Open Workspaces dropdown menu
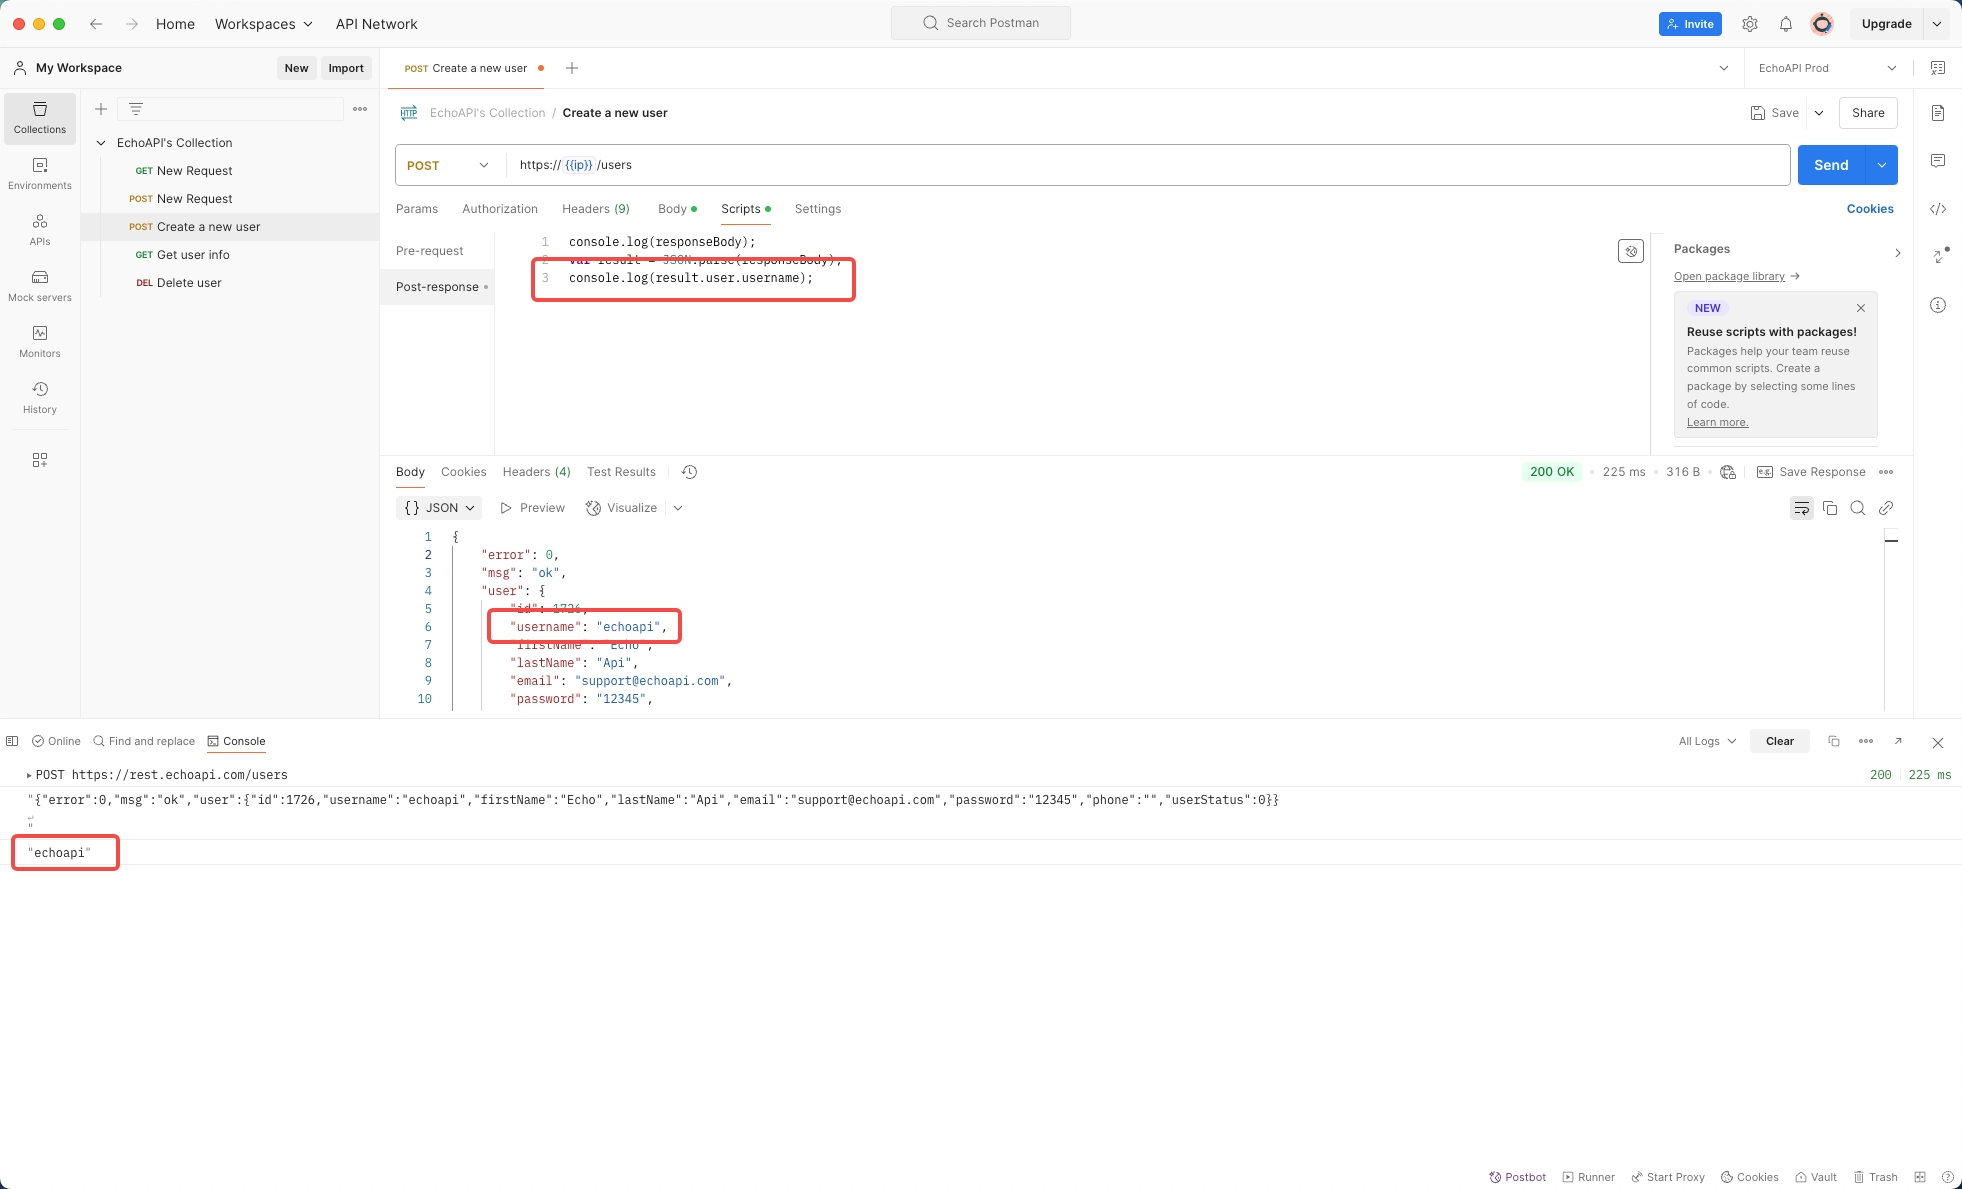Viewport: 1962px width, 1189px height. (264, 24)
